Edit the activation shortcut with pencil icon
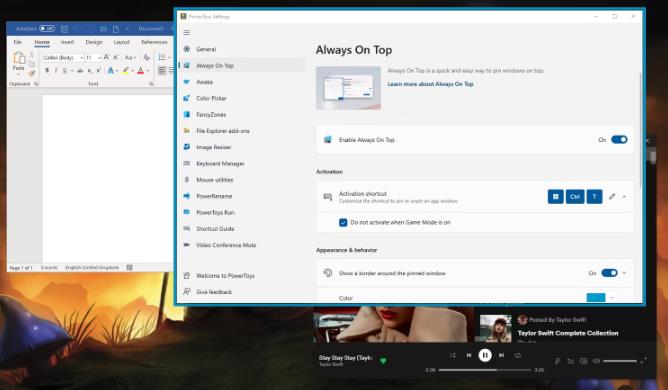The width and height of the screenshot is (668, 390). point(612,196)
